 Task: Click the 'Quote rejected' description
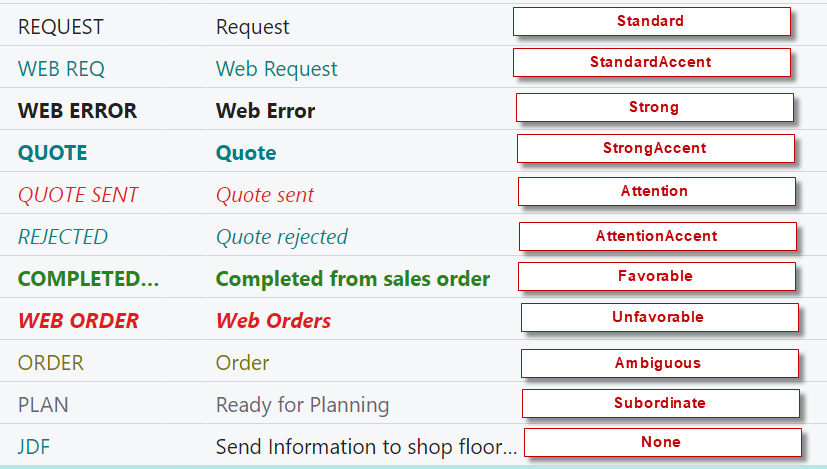(282, 237)
